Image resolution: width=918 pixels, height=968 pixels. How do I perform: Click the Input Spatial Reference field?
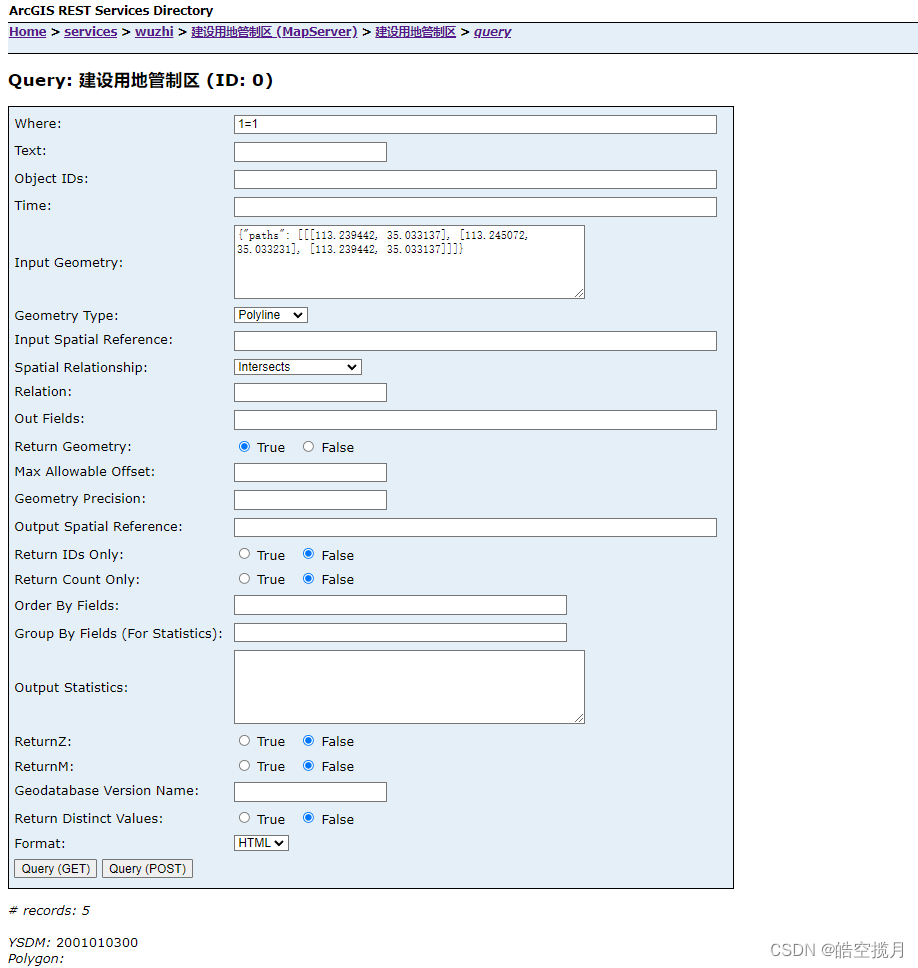tap(475, 341)
